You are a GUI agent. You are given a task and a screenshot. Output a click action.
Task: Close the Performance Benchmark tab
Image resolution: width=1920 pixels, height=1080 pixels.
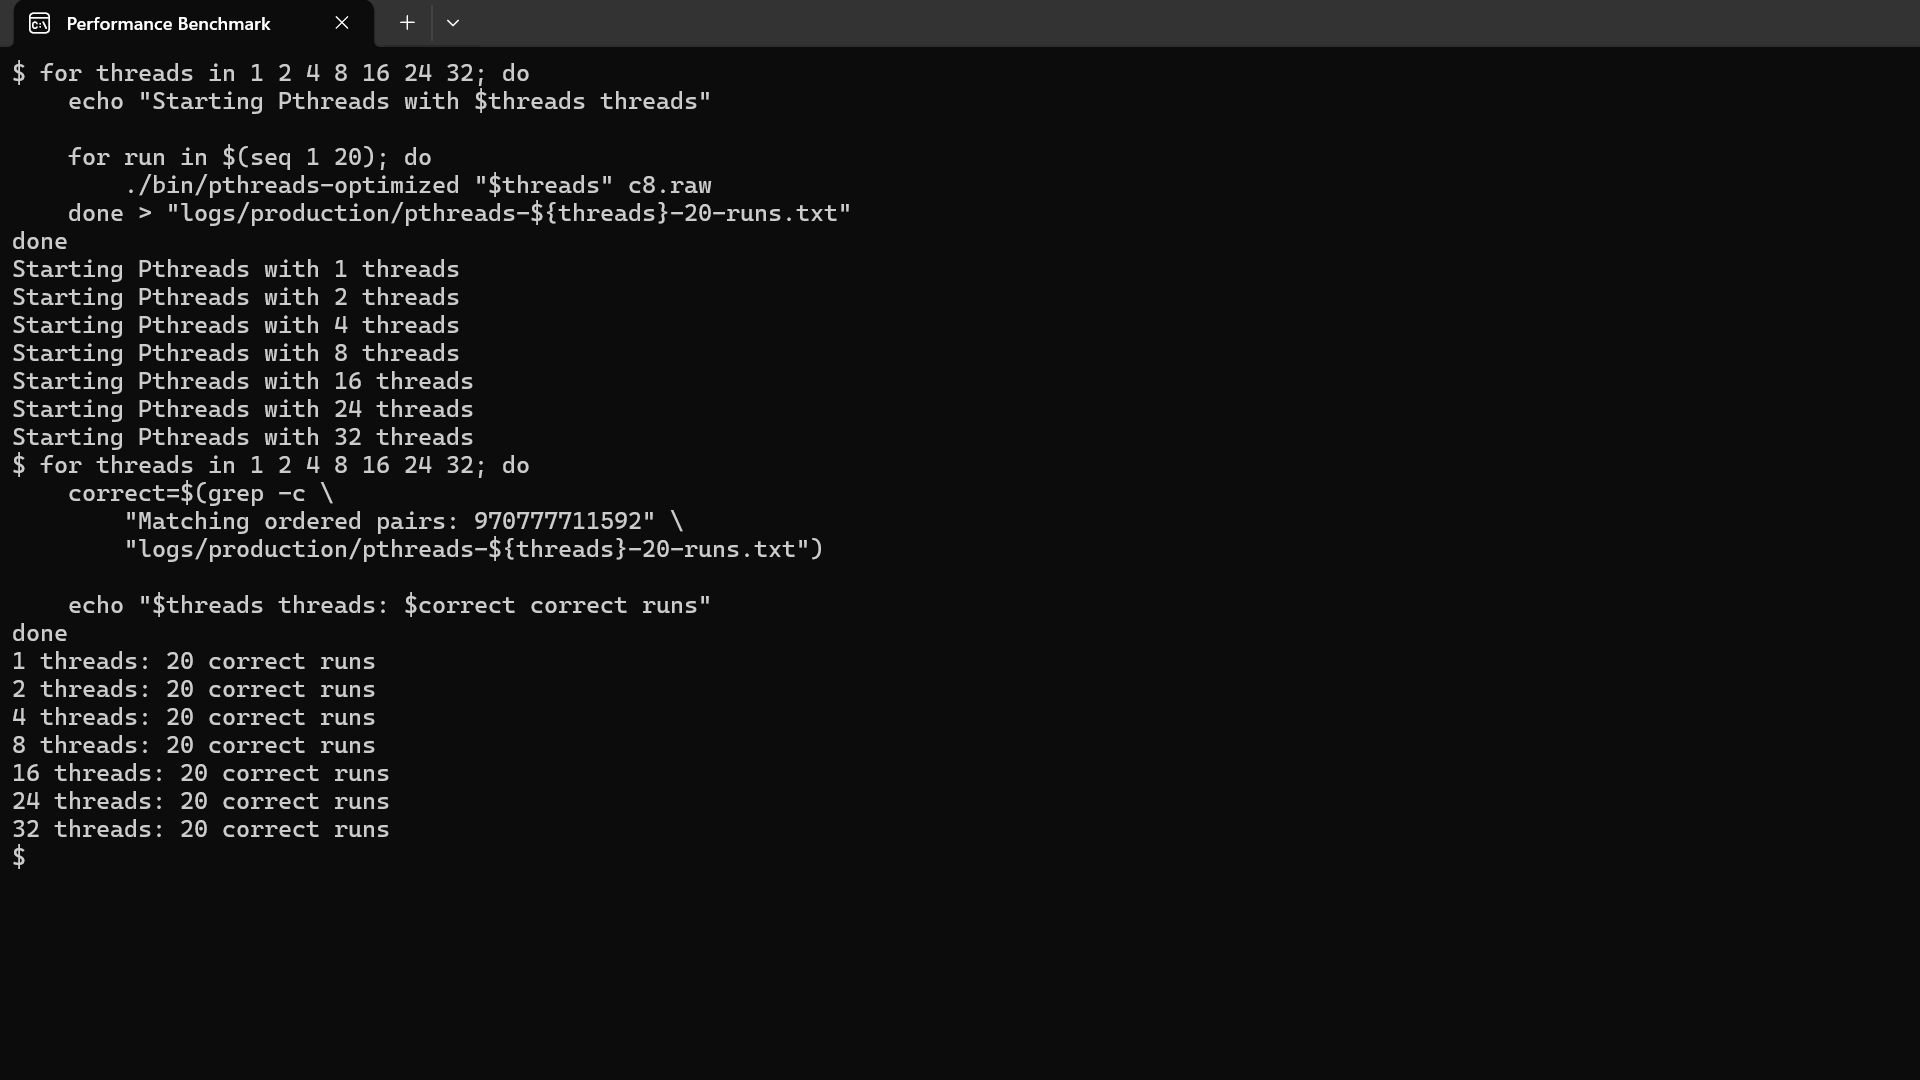click(342, 23)
